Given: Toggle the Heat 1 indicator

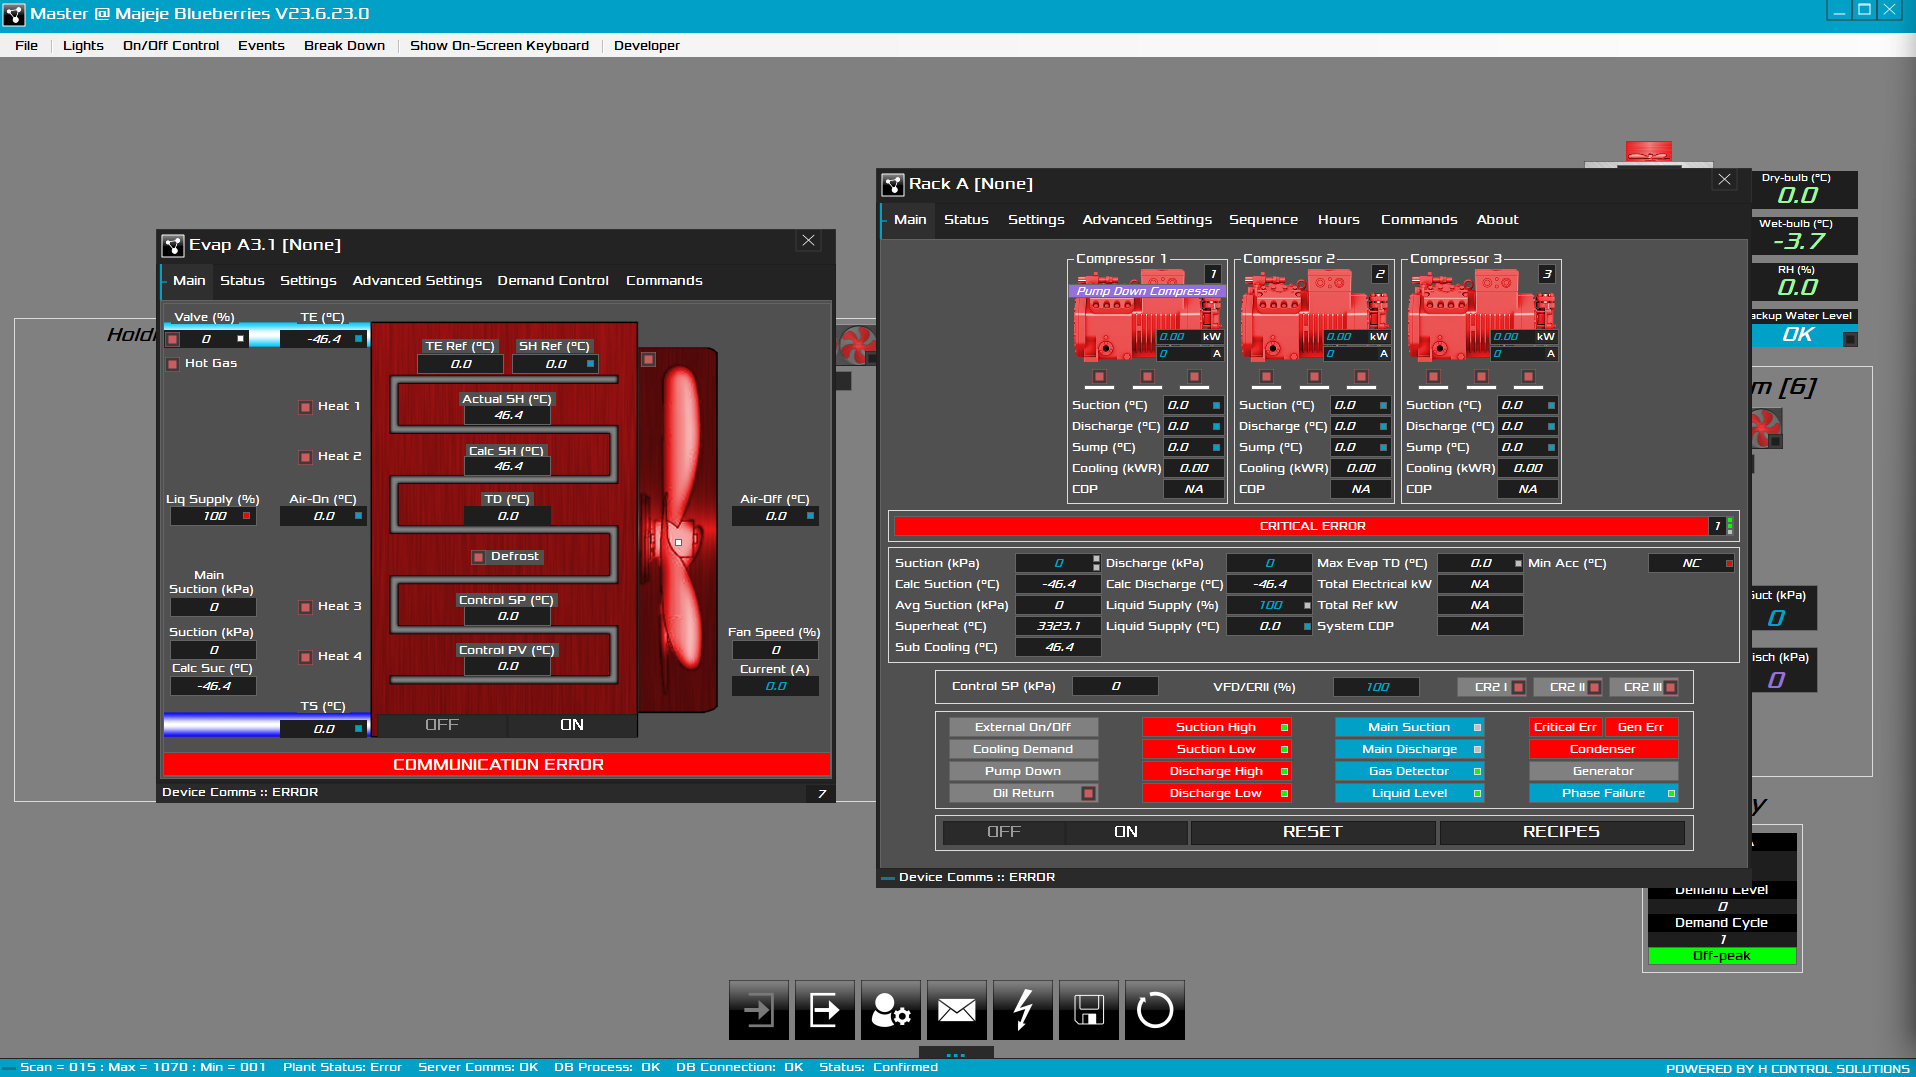Looking at the screenshot, I should tap(306, 407).
